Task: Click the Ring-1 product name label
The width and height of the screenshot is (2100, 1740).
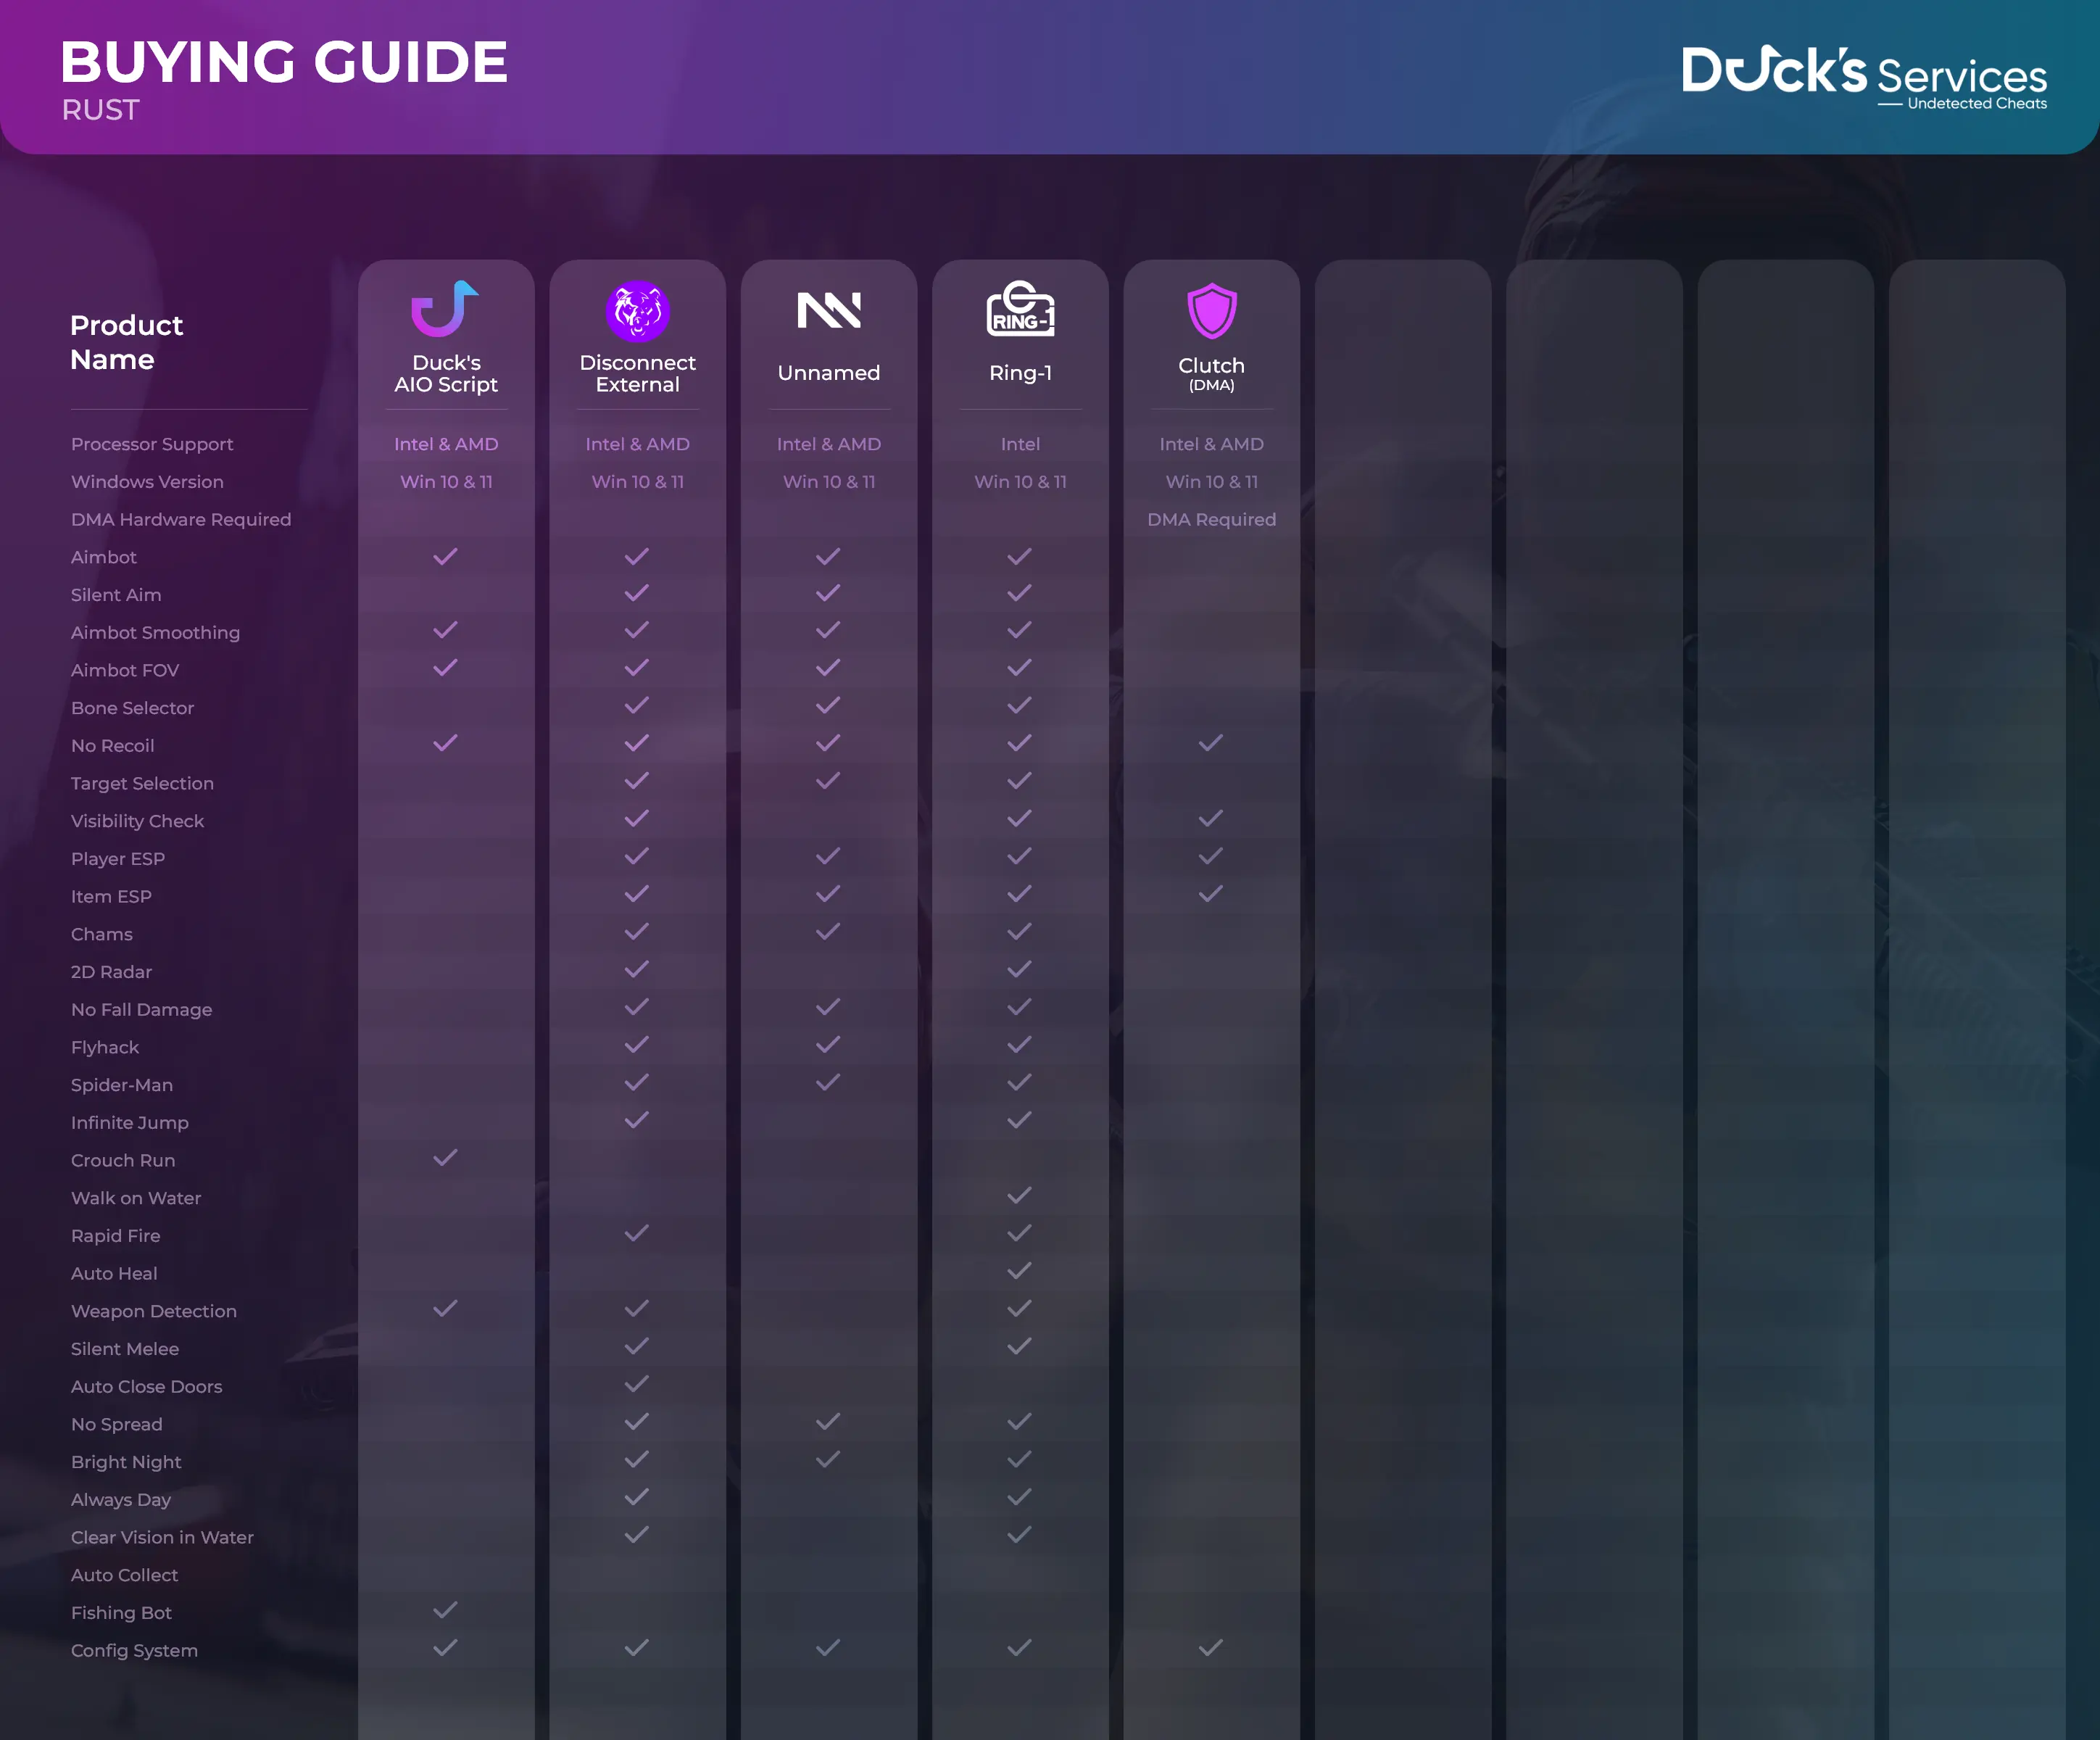Action: 1020,373
